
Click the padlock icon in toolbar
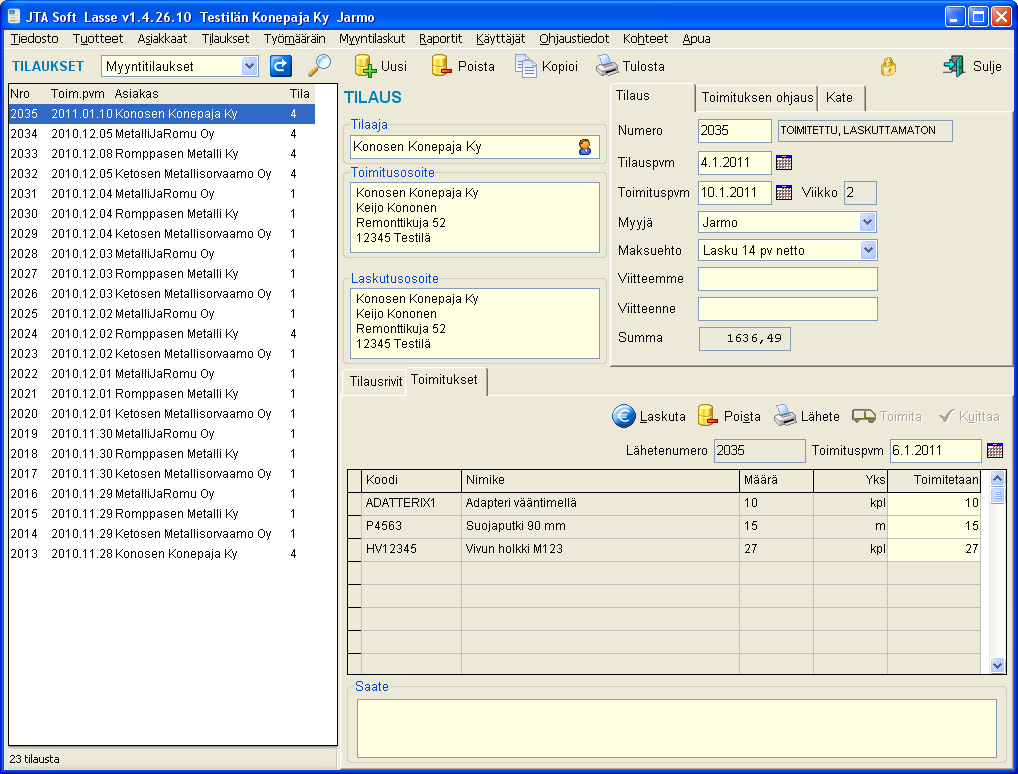pos(887,66)
